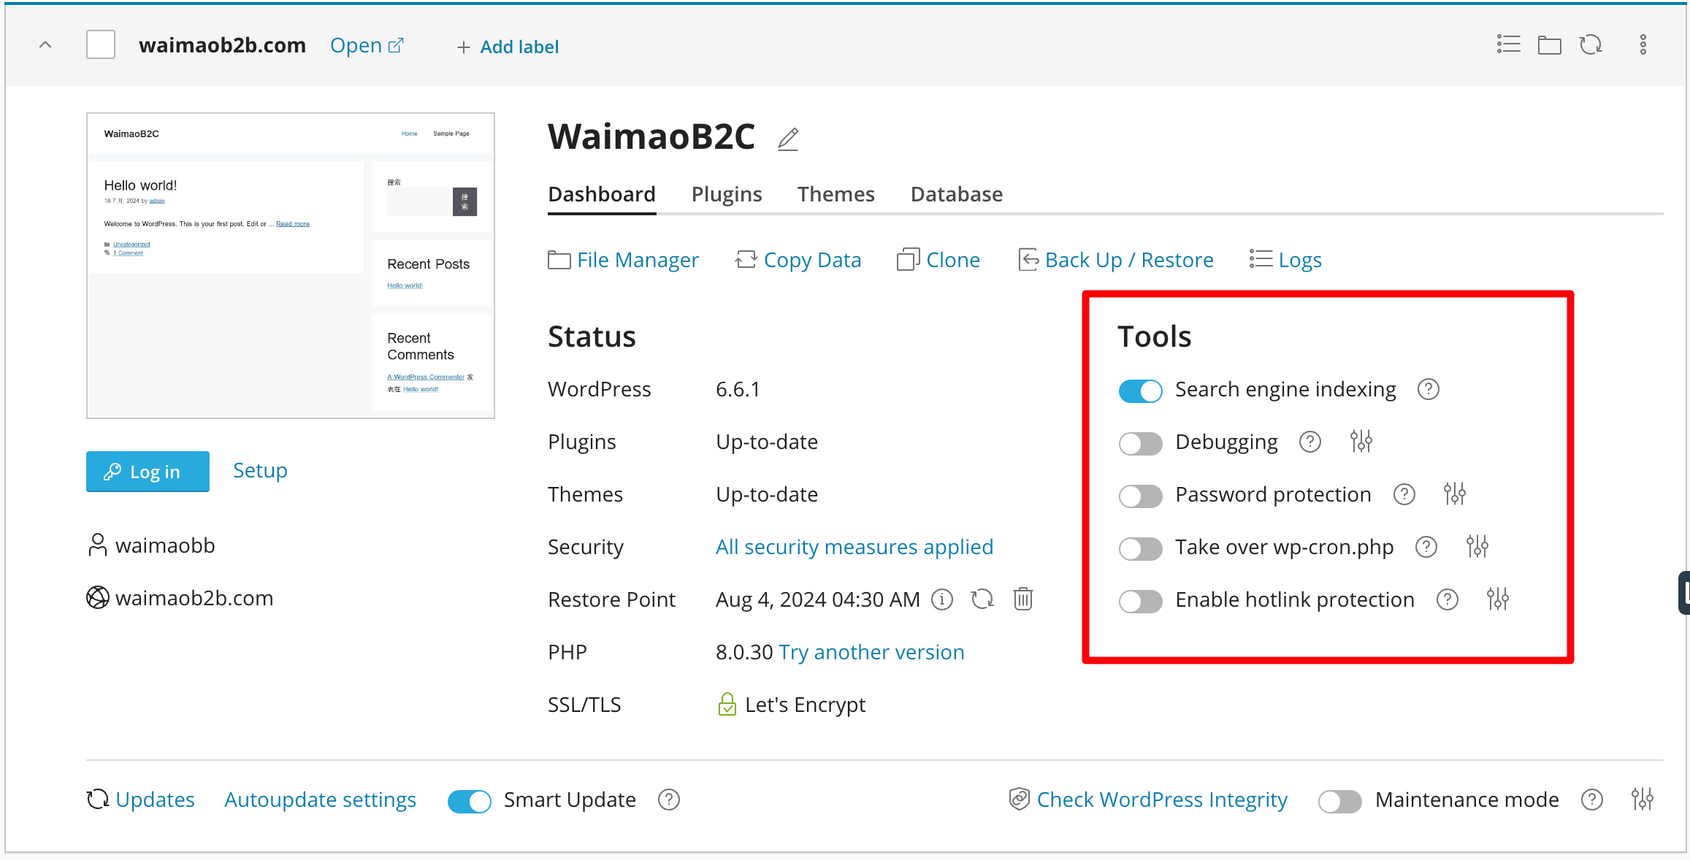Open the Database tab
The height and width of the screenshot is (860, 1690).
956,194
